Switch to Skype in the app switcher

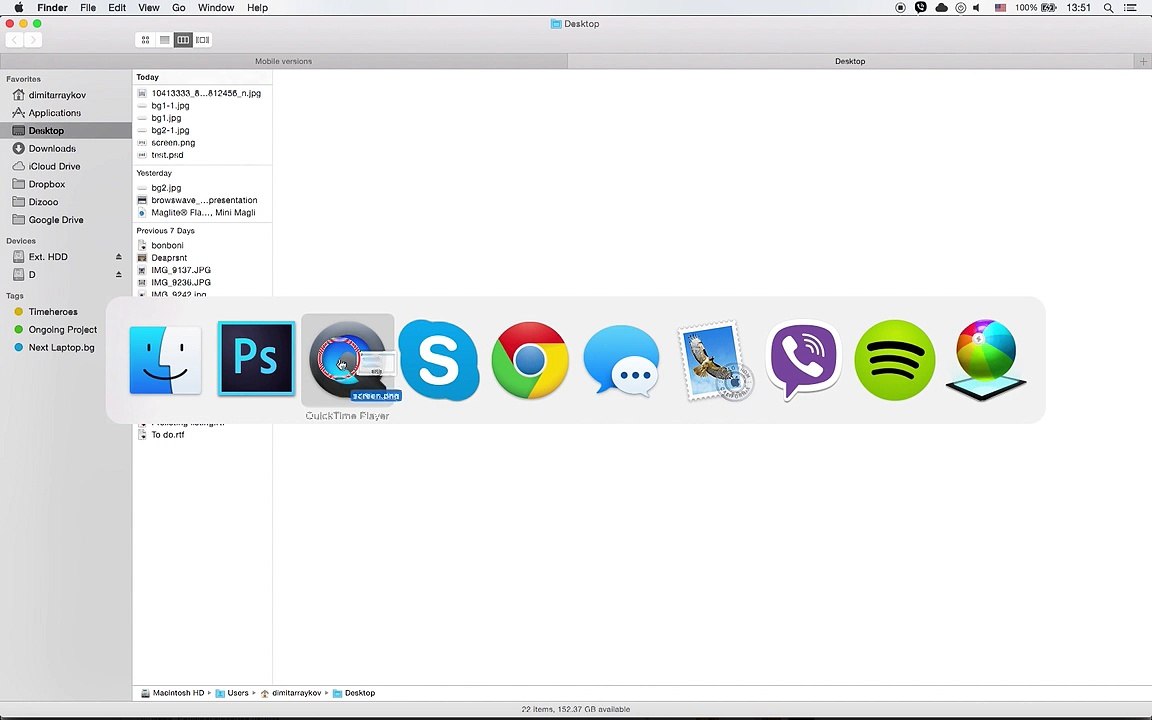439,360
